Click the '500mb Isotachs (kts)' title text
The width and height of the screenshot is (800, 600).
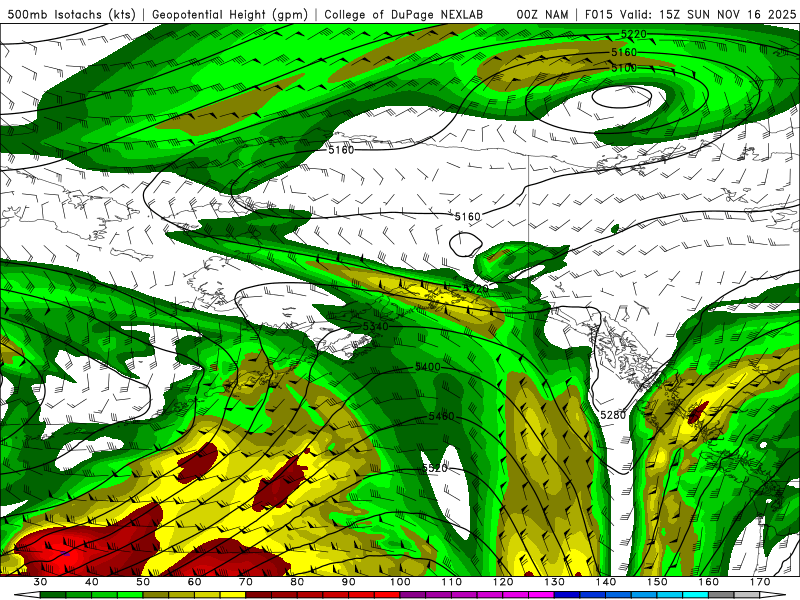click(x=72, y=14)
